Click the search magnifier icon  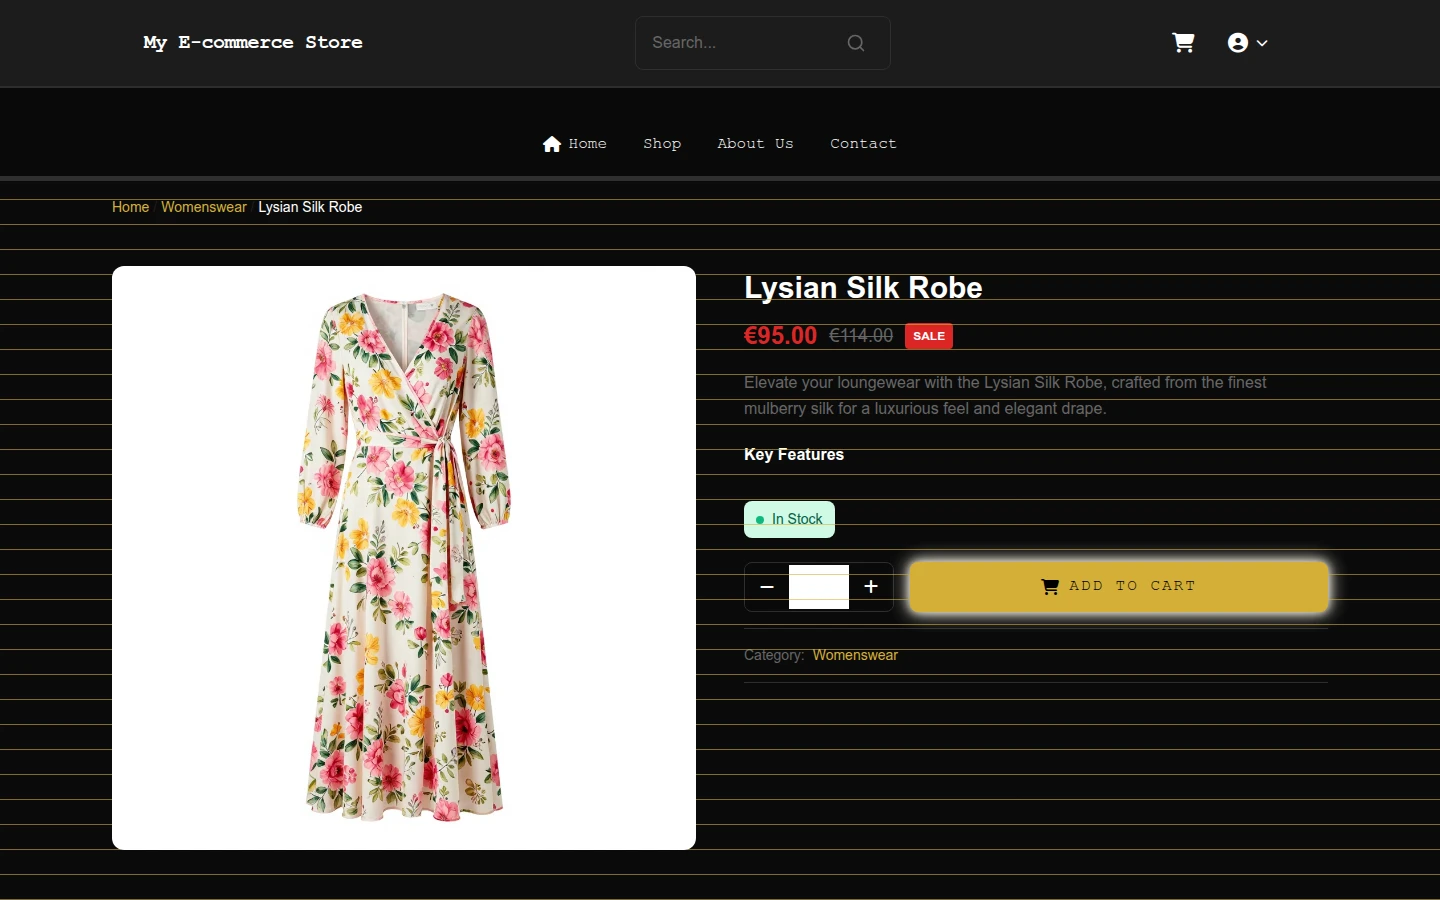pos(856,43)
